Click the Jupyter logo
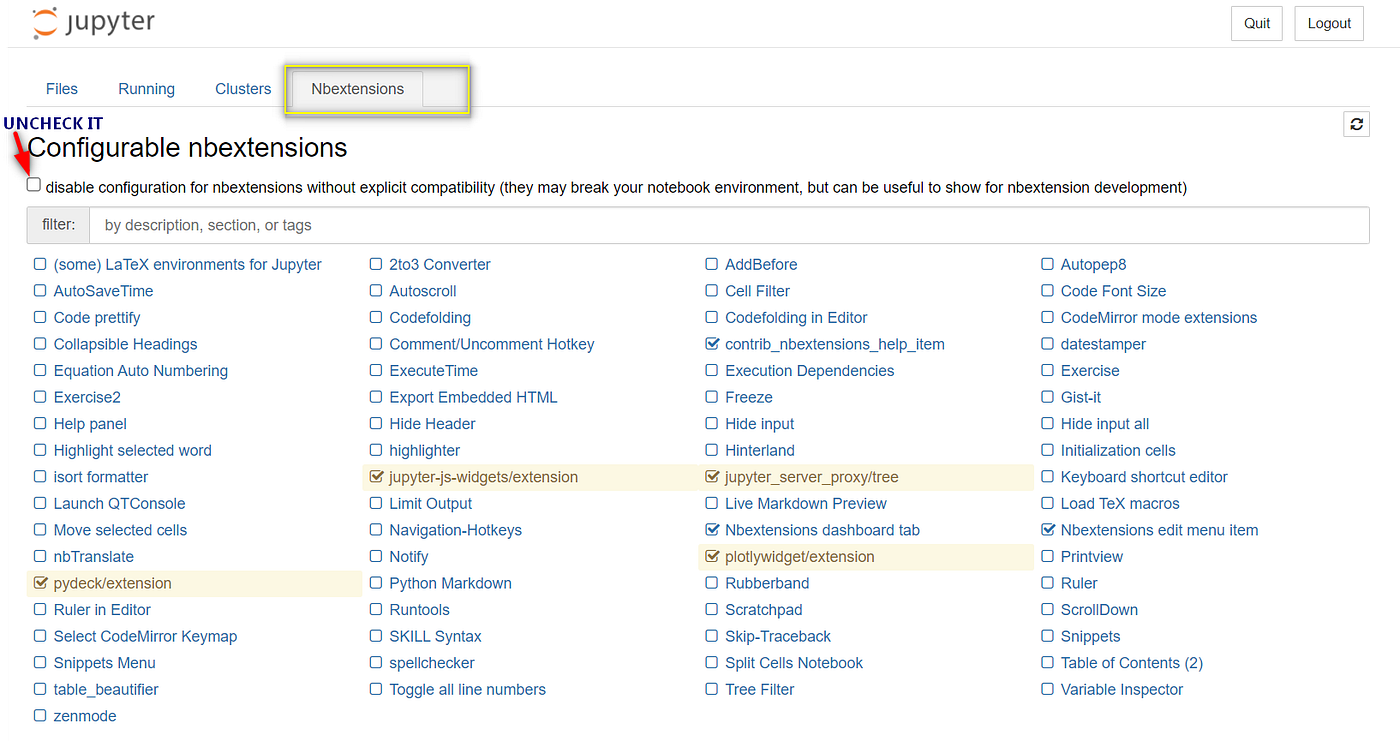Viewport: 1400px width, 741px height. pos(92,22)
